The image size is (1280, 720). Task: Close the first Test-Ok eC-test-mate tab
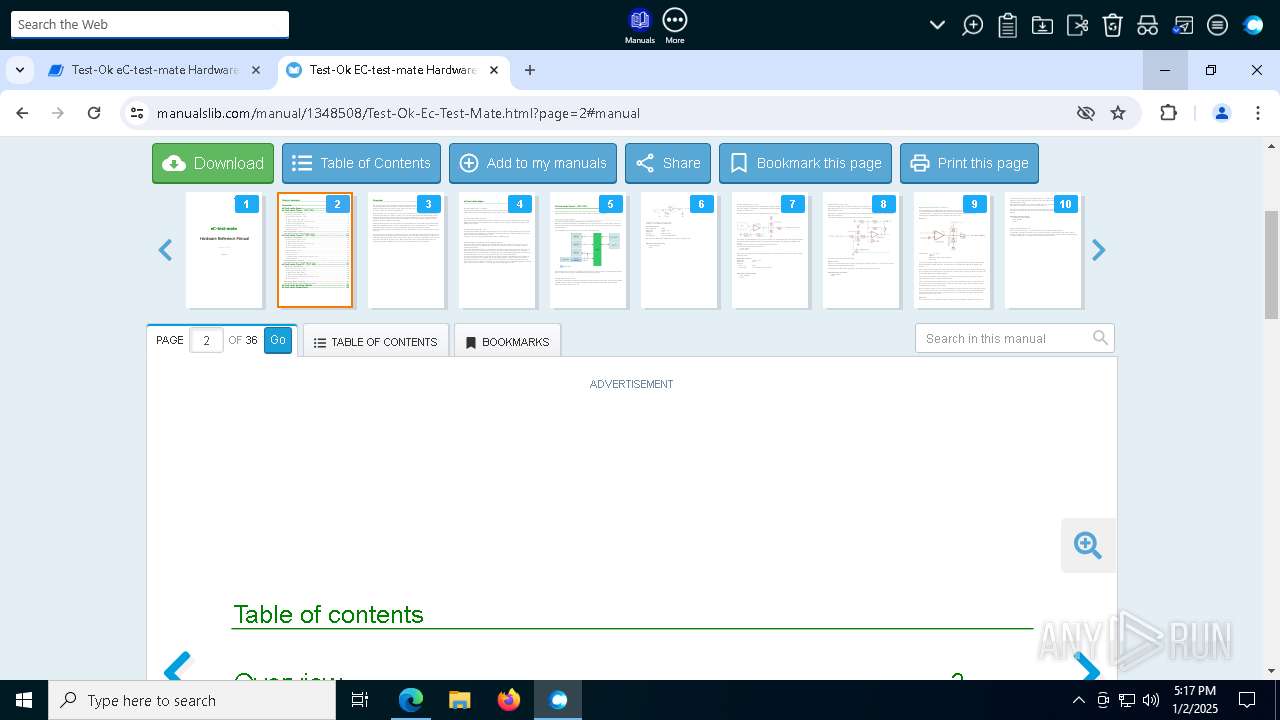256,70
